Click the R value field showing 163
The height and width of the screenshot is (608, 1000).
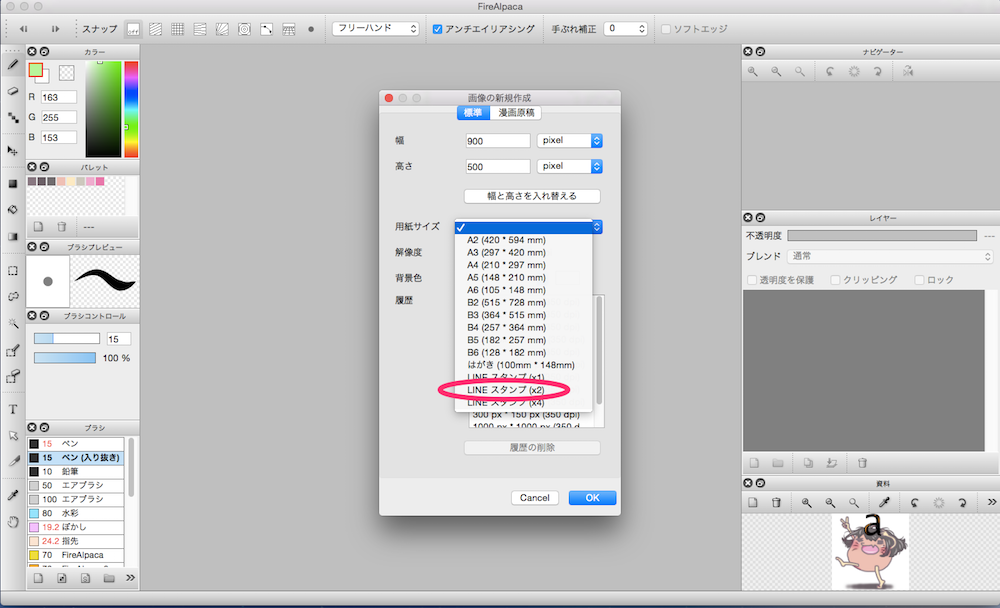(x=59, y=97)
